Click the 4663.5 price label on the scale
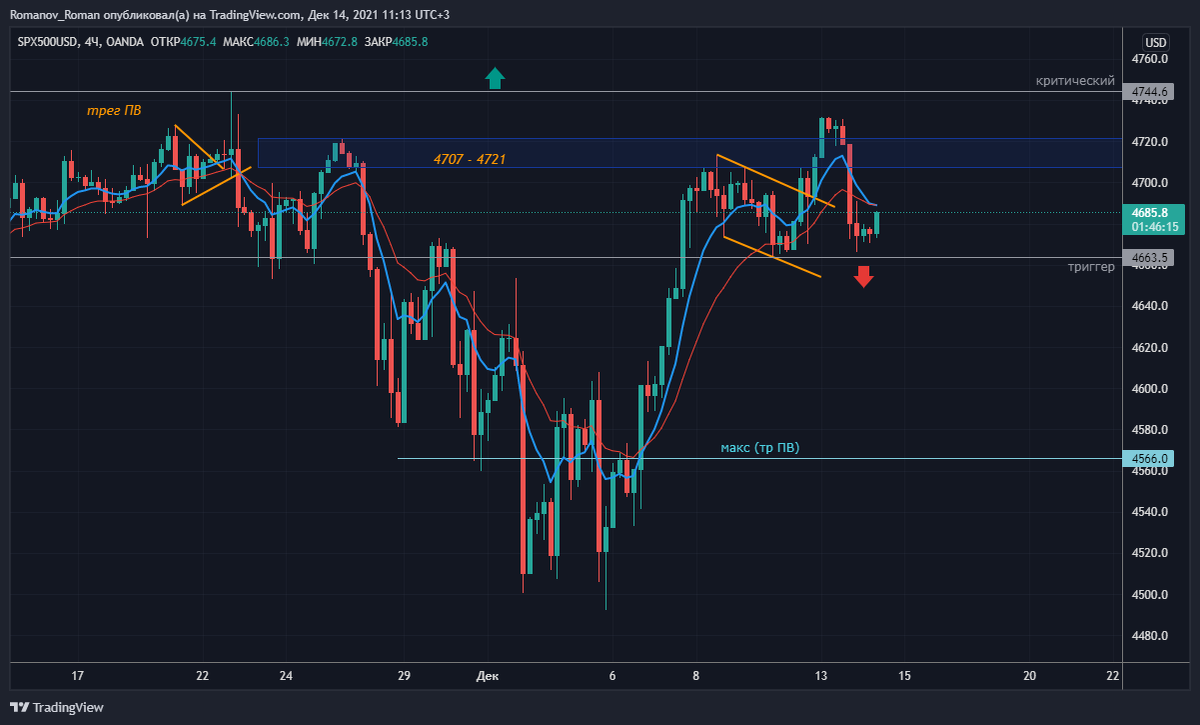The width and height of the screenshot is (1200, 725). click(x=1148, y=257)
